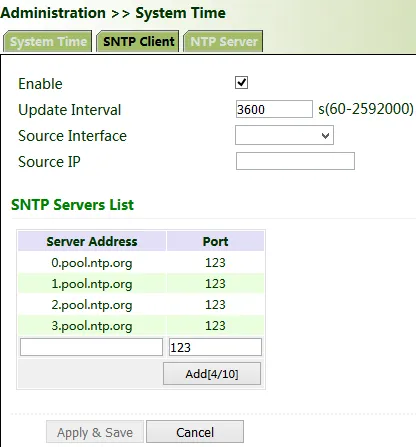Select the SNTP Client tab
Screen dimensions: 416x447
(138, 41)
